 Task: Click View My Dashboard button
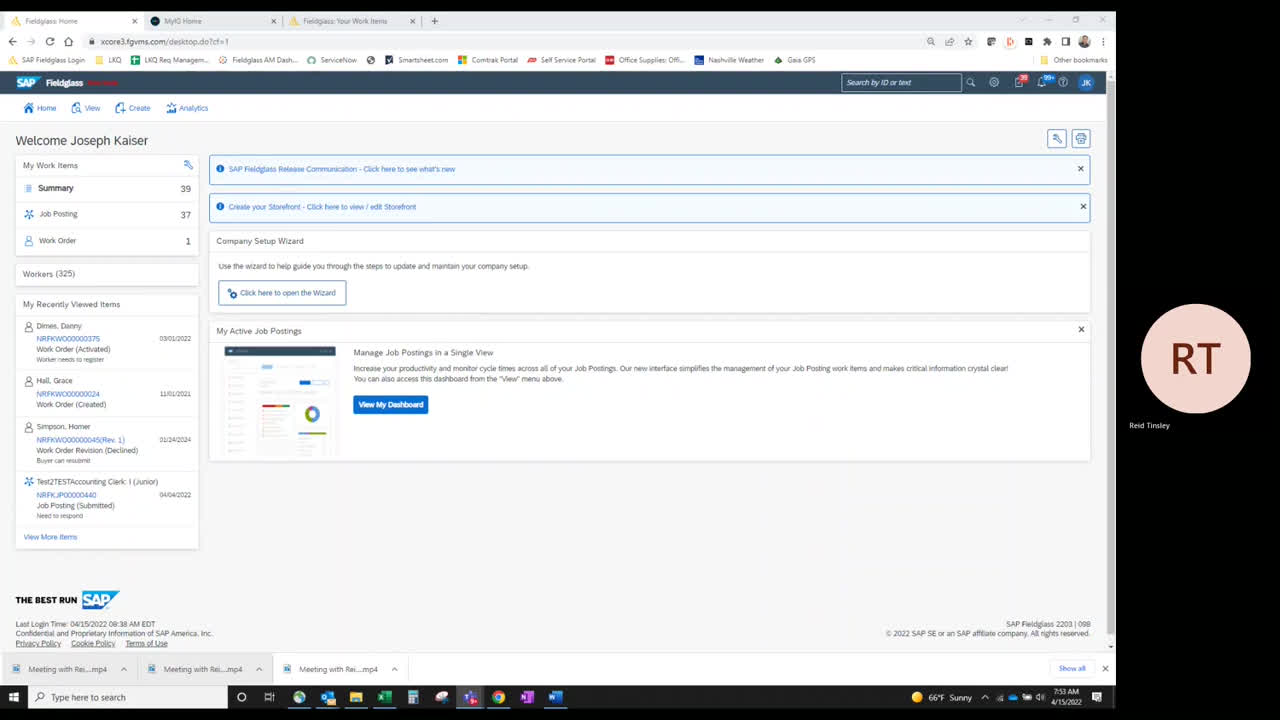point(390,404)
